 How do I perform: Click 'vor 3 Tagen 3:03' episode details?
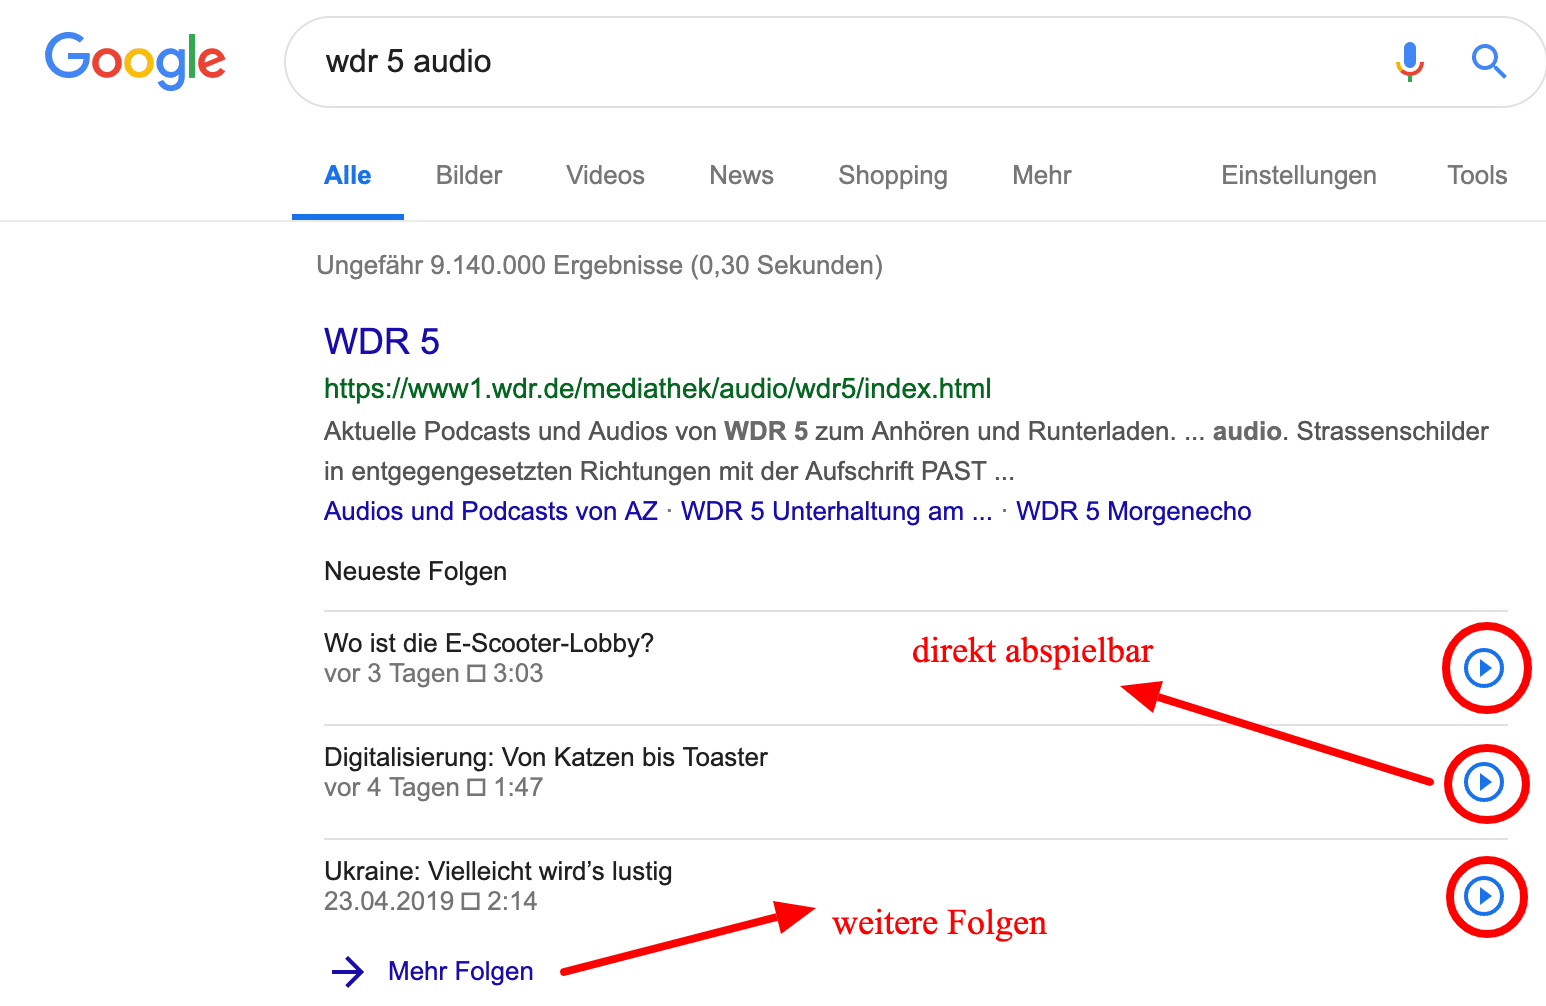tap(434, 674)
